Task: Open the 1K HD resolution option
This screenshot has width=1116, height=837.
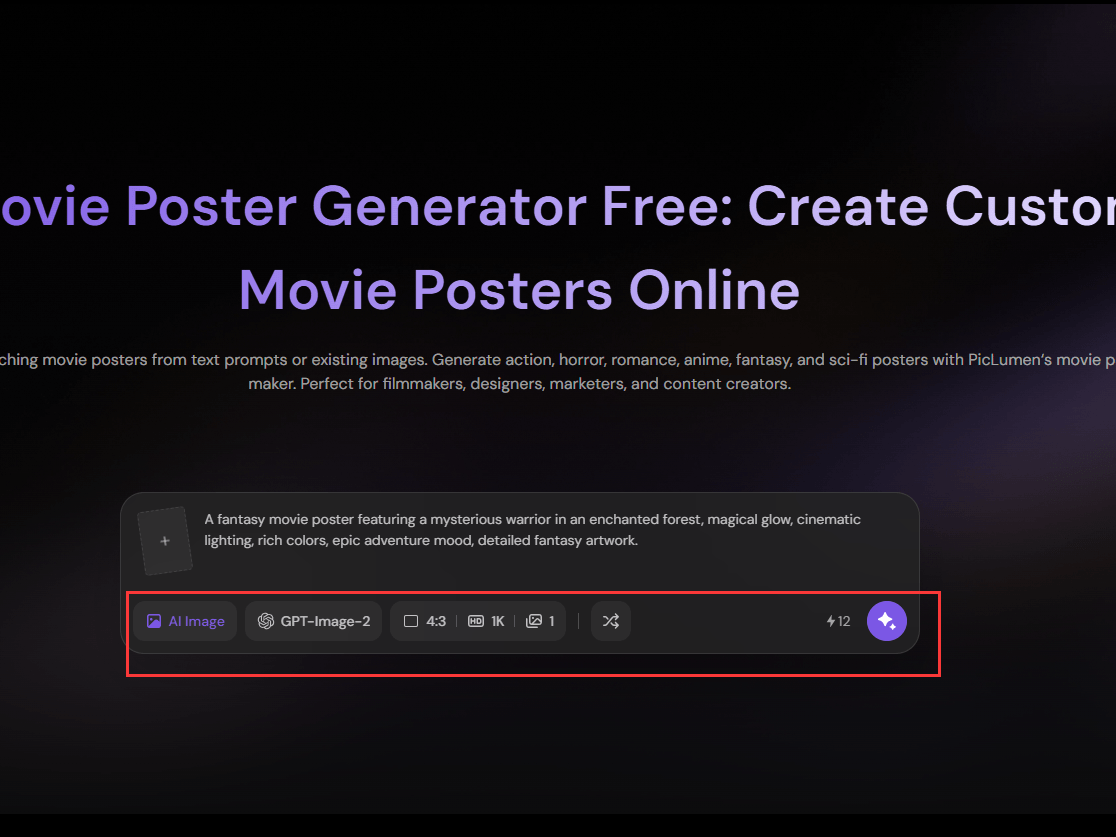Action: click(486, 621)
